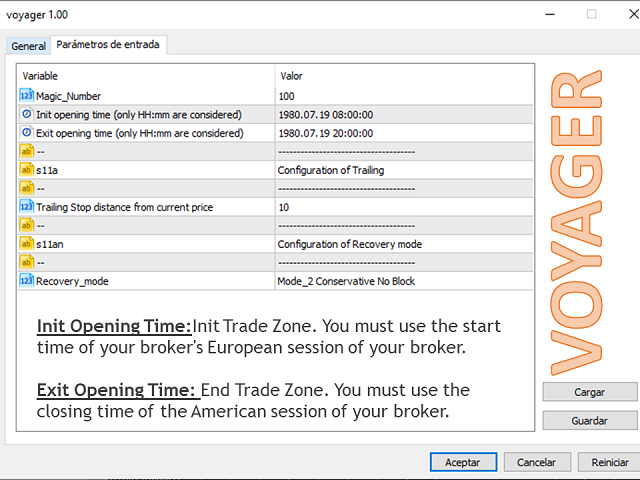Open the Recovery_mode value Mode_2 Conservative No Block
Viewport: 640px width, 480px height.
pyautogui.click(x=404, y=281)
